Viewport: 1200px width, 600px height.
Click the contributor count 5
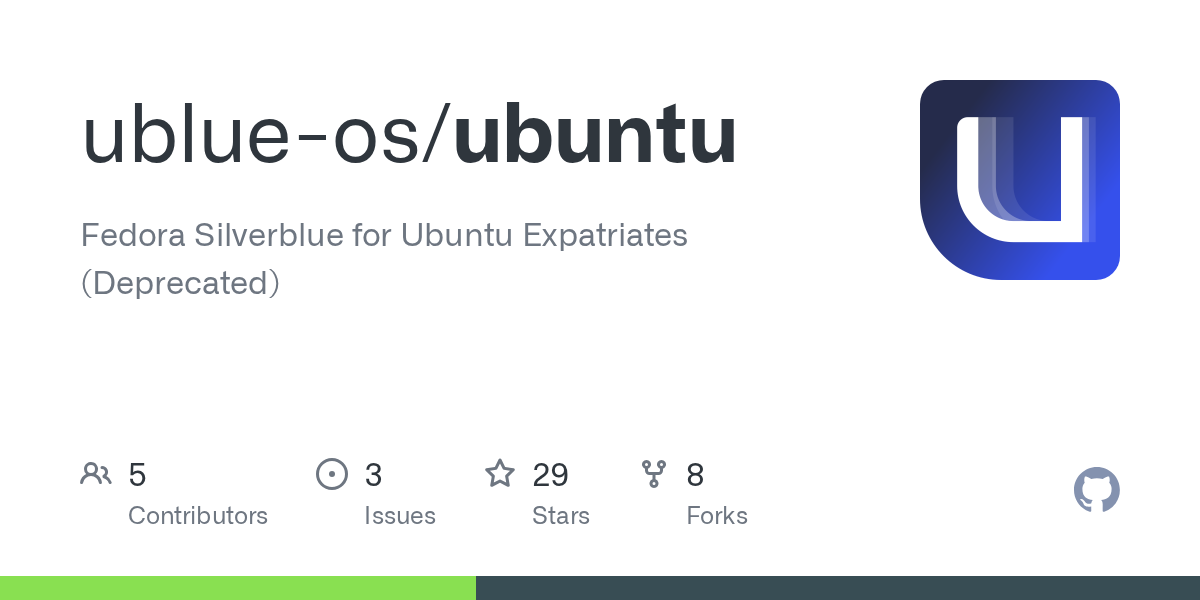138,475
